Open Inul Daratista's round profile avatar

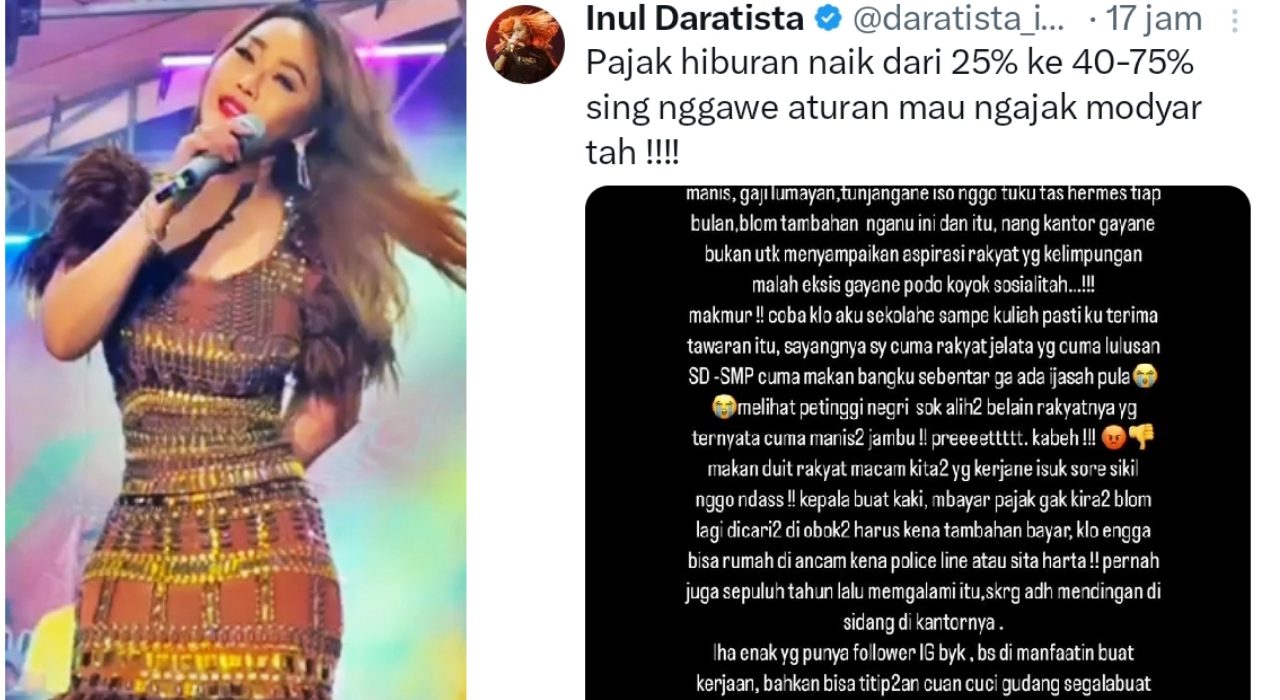coord(524,43)
